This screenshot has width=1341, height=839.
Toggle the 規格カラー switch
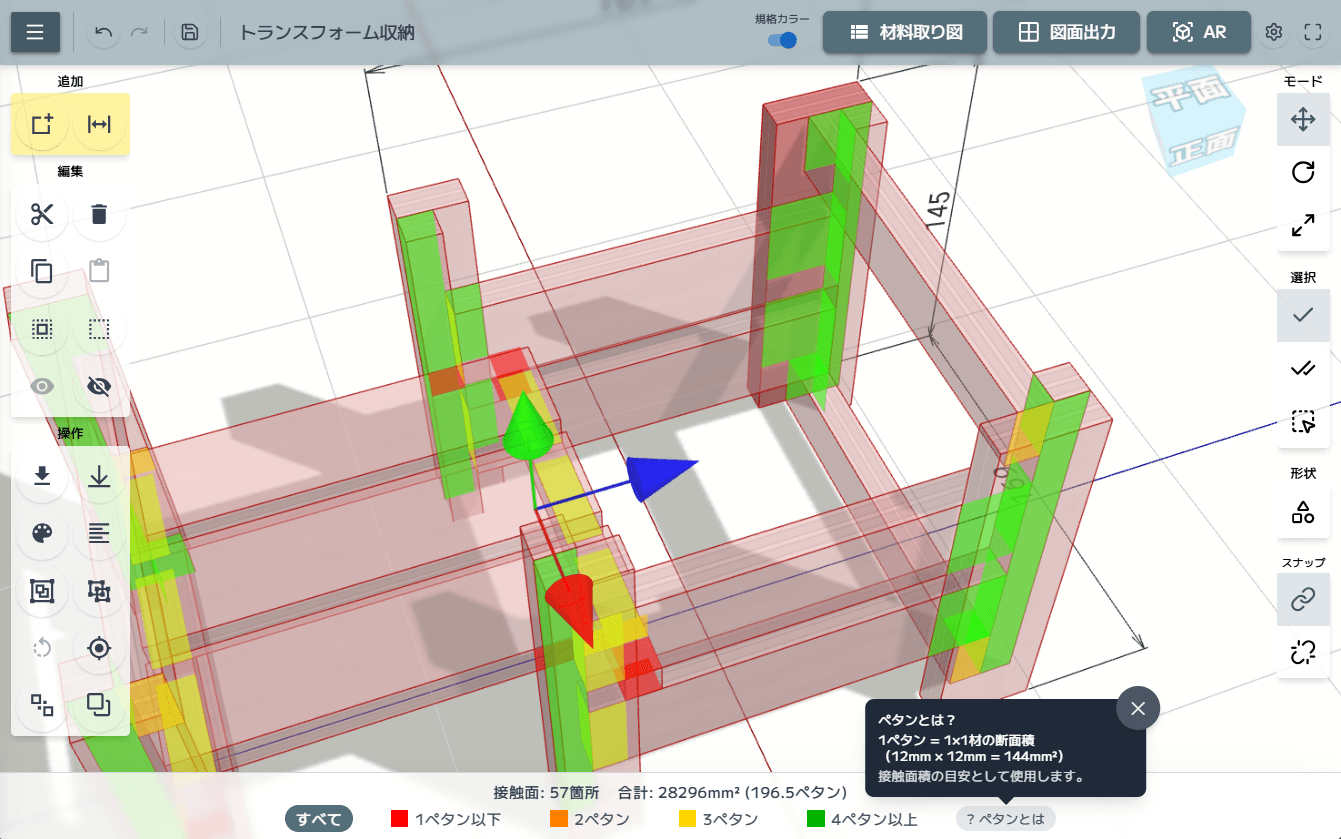(782, 40)
